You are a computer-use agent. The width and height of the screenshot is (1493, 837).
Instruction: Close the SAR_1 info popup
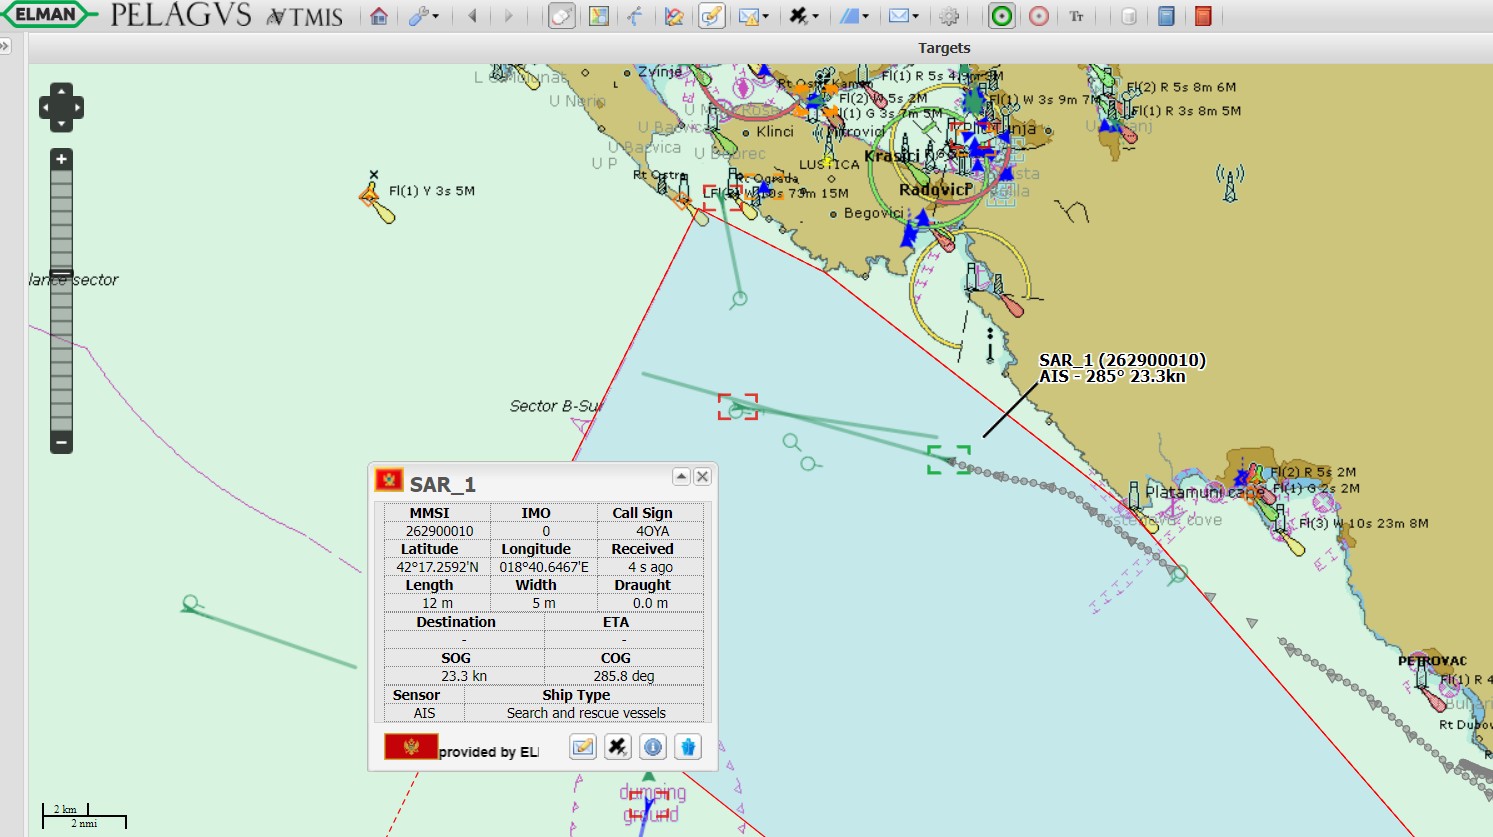point(703,476)
